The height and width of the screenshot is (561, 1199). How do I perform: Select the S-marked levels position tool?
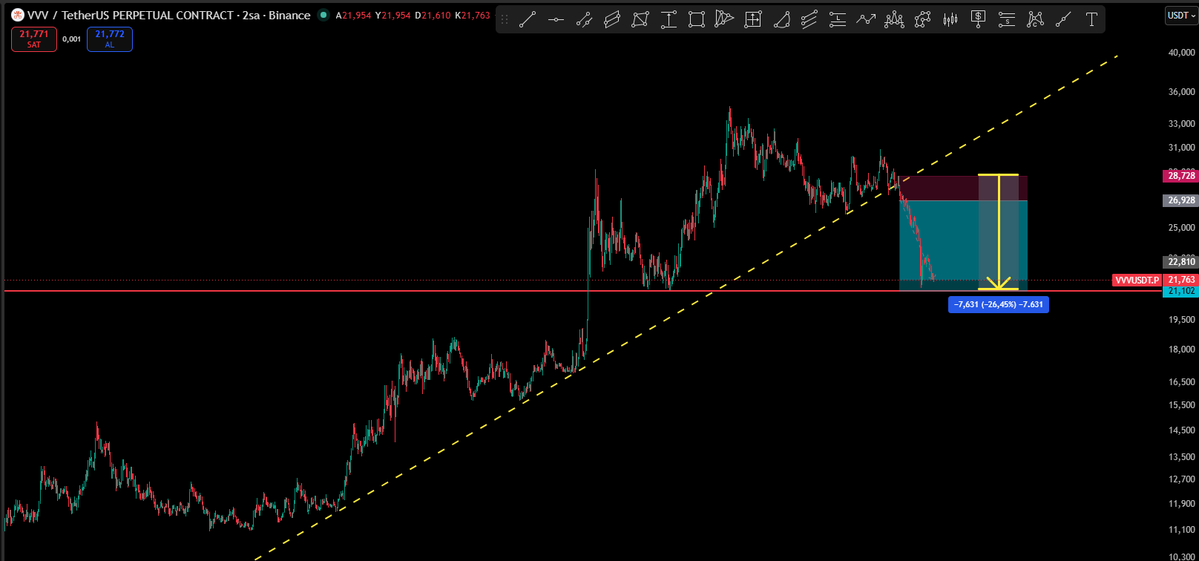(1007, 20)
